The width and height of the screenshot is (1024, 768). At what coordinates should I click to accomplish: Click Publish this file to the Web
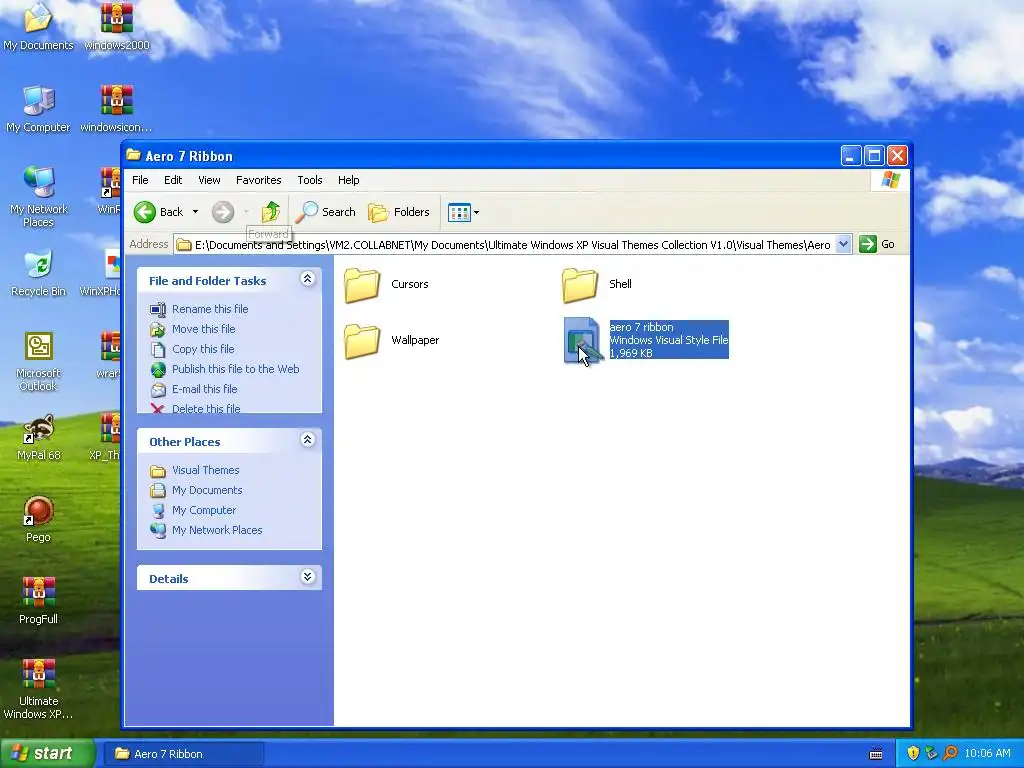235,369
